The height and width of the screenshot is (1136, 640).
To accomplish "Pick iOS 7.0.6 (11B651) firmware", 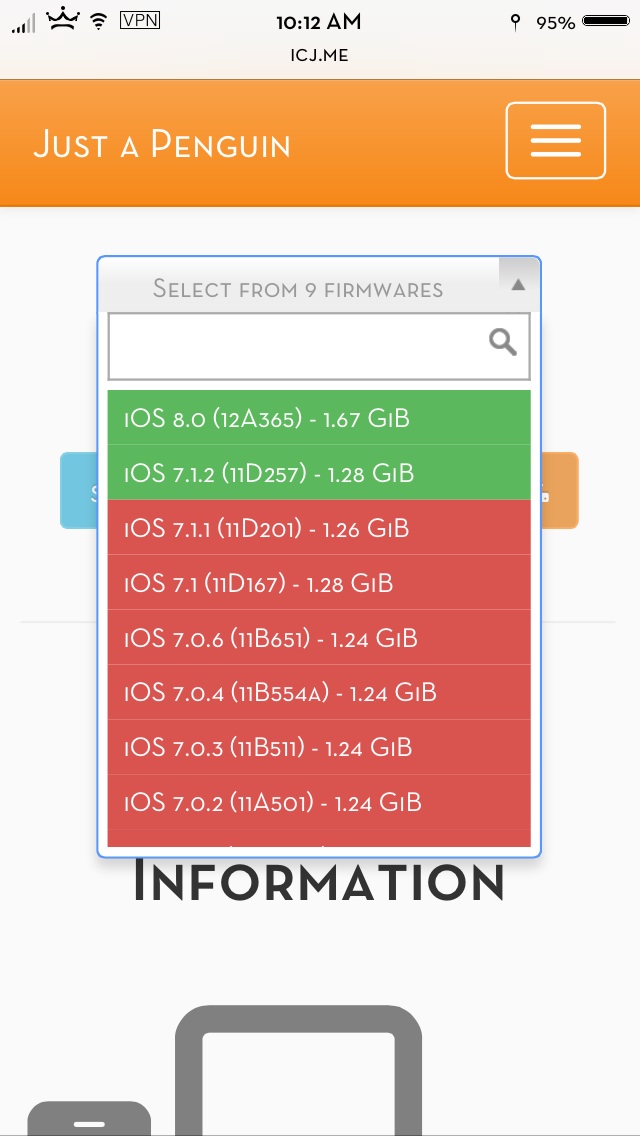I will coord(319,638).
